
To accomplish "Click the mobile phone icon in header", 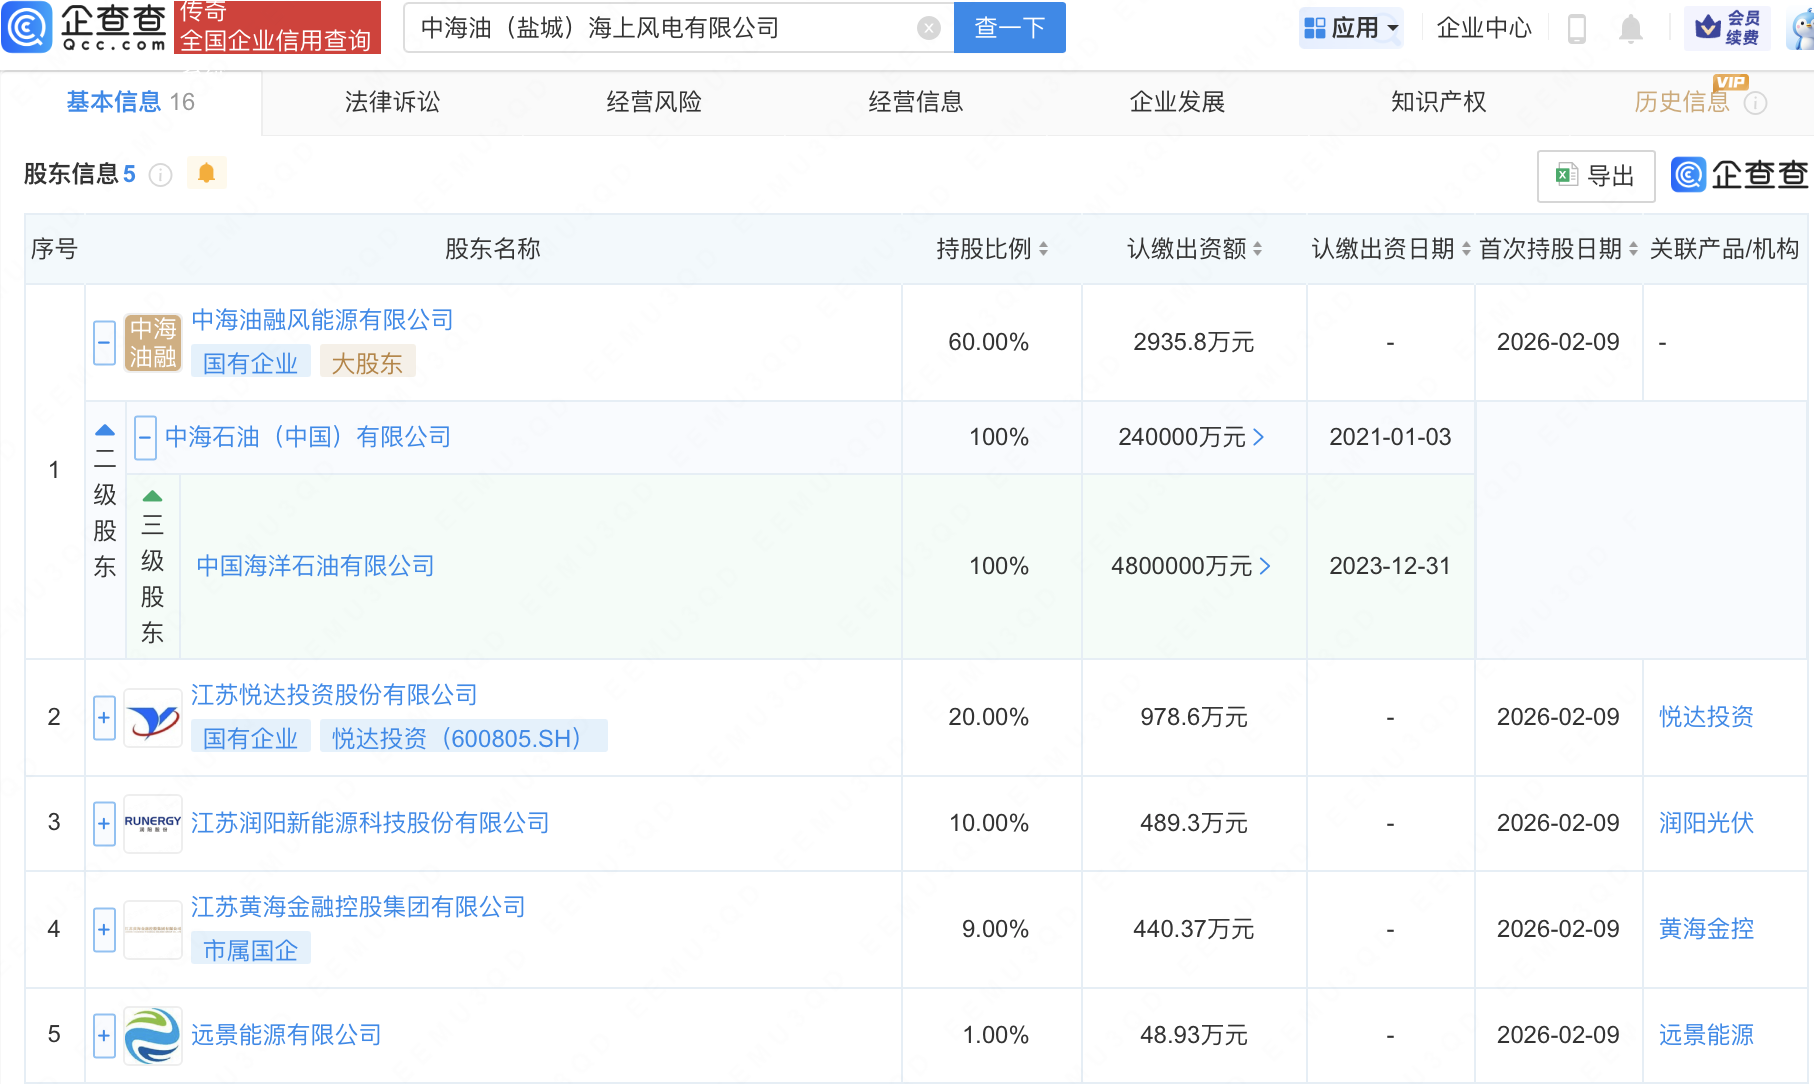I will point(1577,29).
